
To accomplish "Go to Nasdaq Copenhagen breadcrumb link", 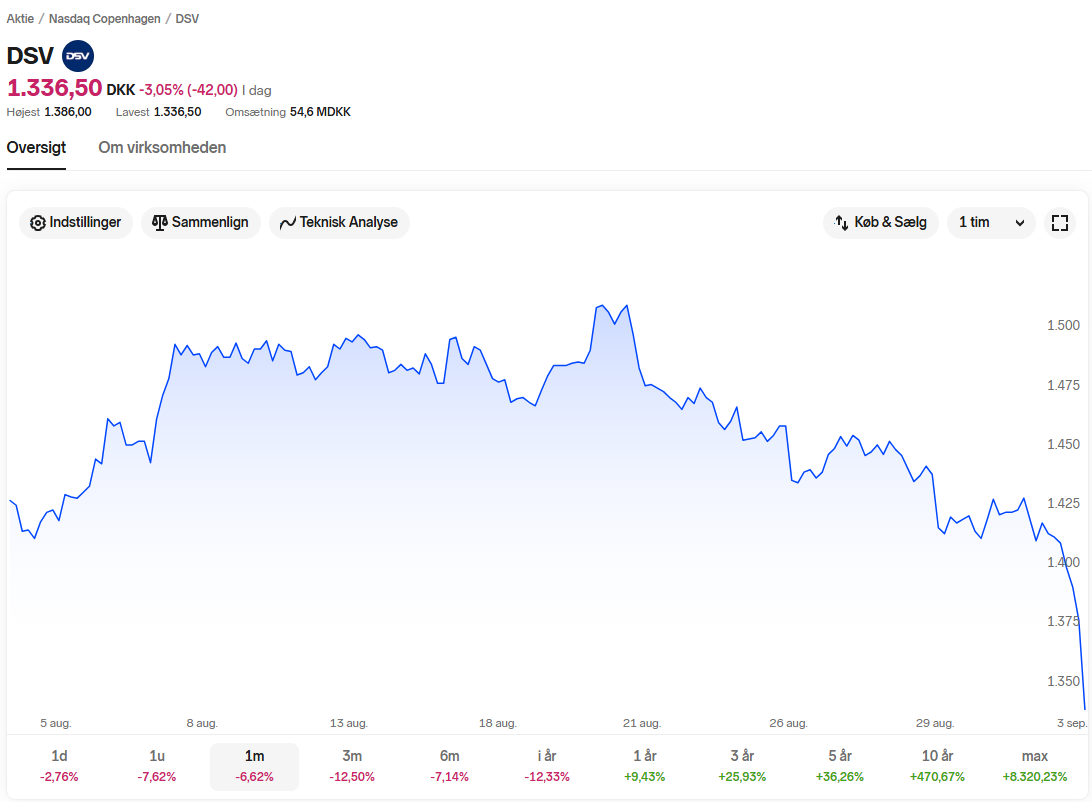I will tap(104, 19).
